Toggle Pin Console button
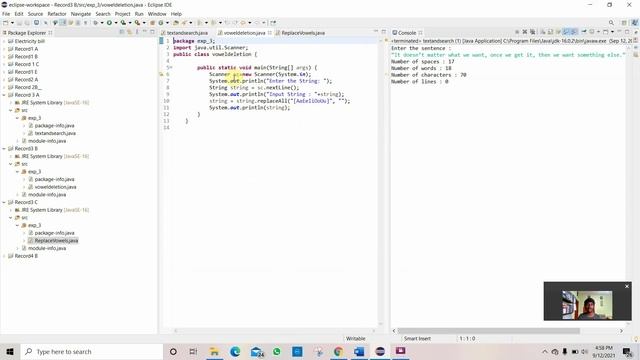This screenshot has width=640, height=360. tap(584, 32)
